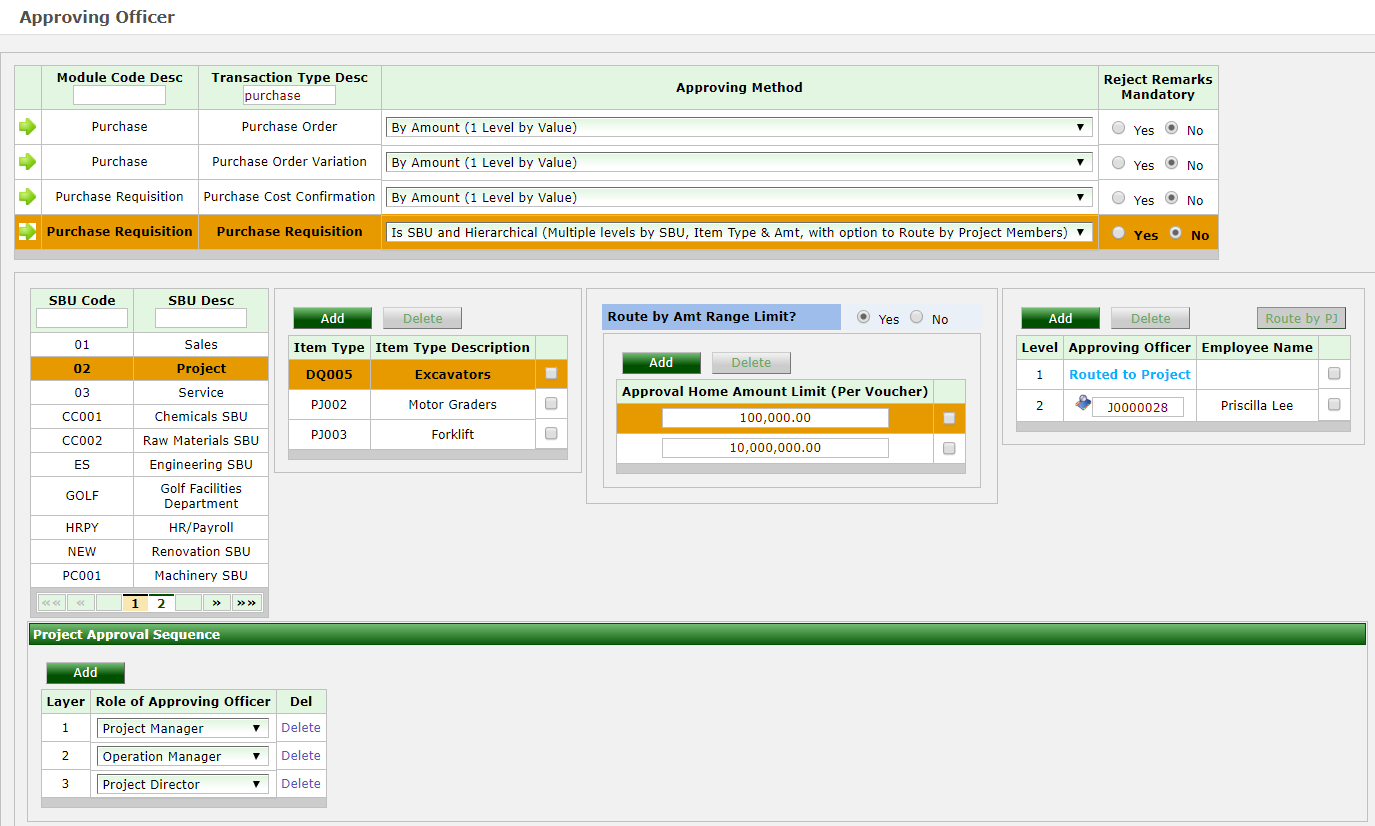This screenshot has height=826, width=1375.
Task: Open the Project Director role dropdown
Action: (182, 783)
